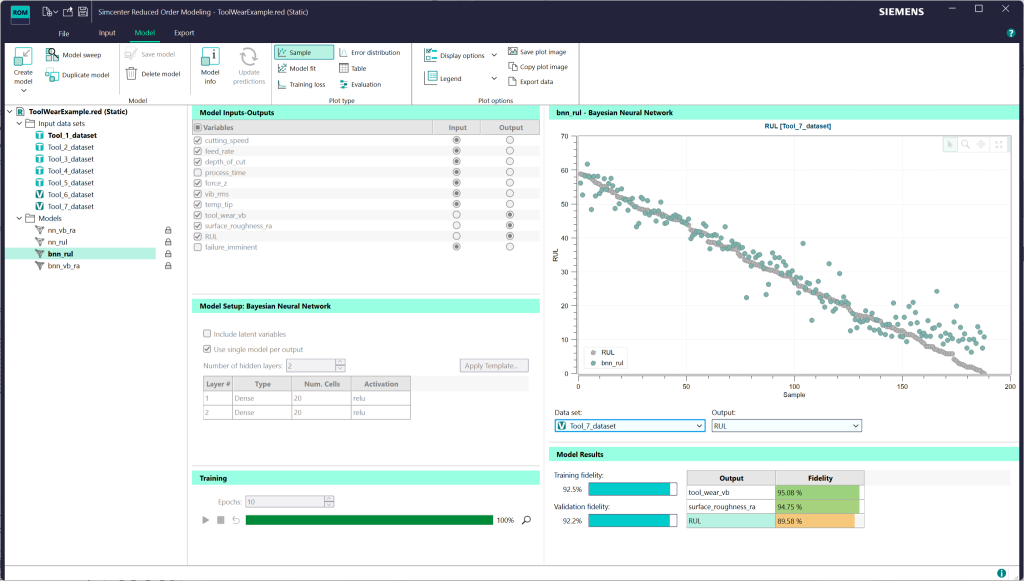Activate the plot pointer tool

pos(950,144)
